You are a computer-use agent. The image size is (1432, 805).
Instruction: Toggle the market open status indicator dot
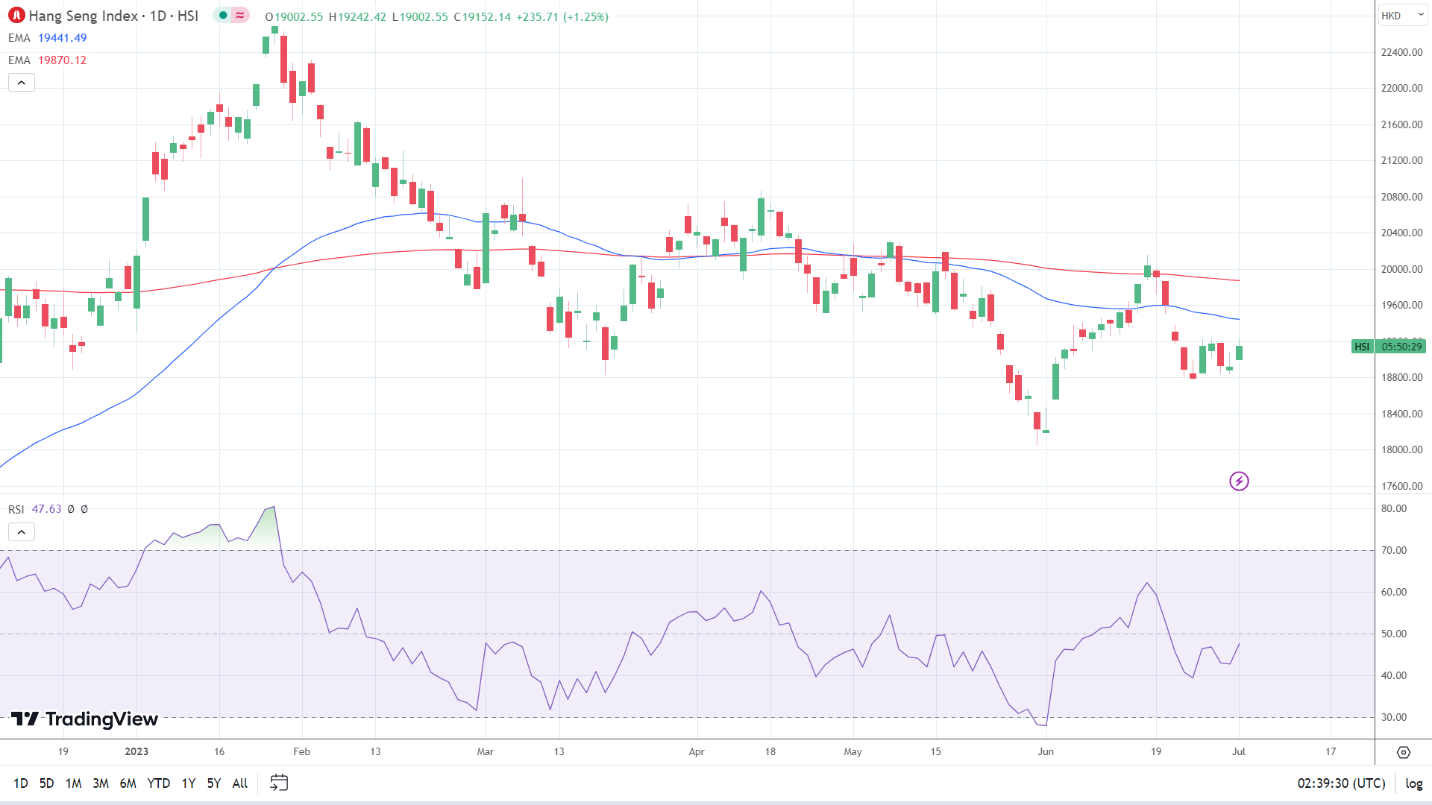223,16
